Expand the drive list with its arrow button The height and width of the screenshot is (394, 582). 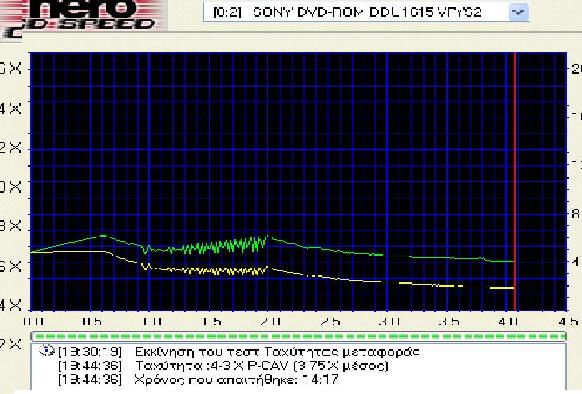coord(518,12)
